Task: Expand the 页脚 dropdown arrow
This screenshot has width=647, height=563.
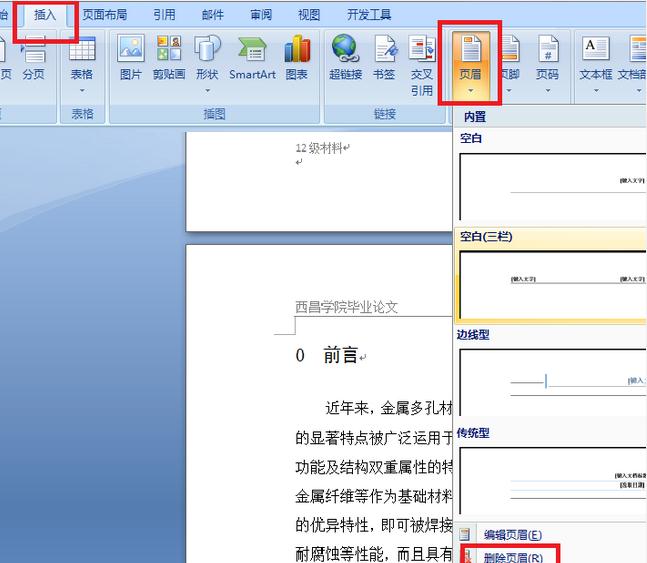Action: tap(509, 90)
